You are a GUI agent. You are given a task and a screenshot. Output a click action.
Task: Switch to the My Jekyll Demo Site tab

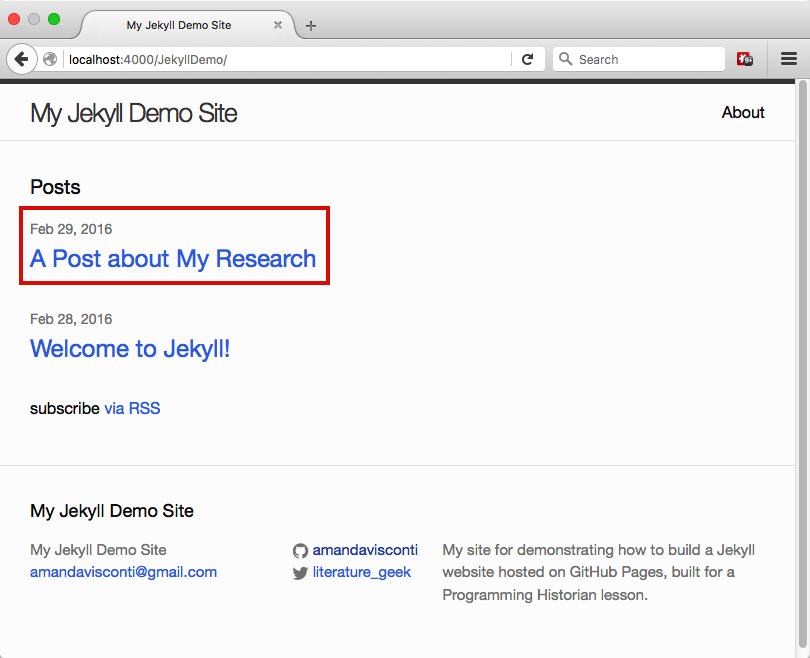180,26
